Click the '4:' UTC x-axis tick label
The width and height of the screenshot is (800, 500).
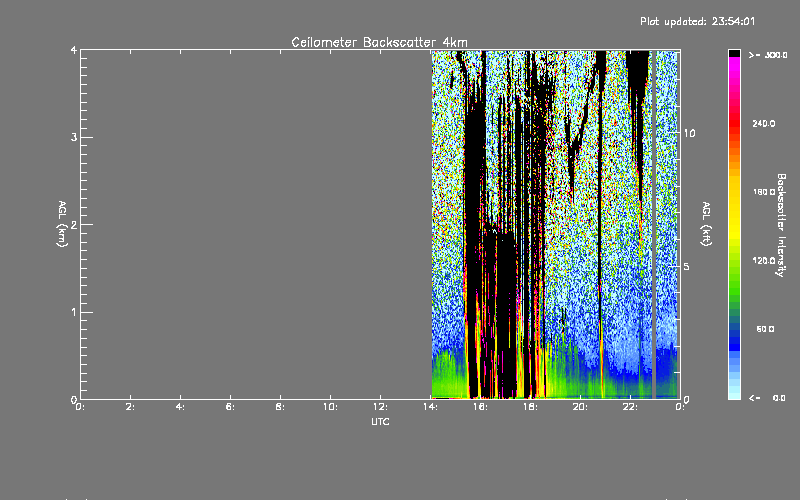pos(181,407)
